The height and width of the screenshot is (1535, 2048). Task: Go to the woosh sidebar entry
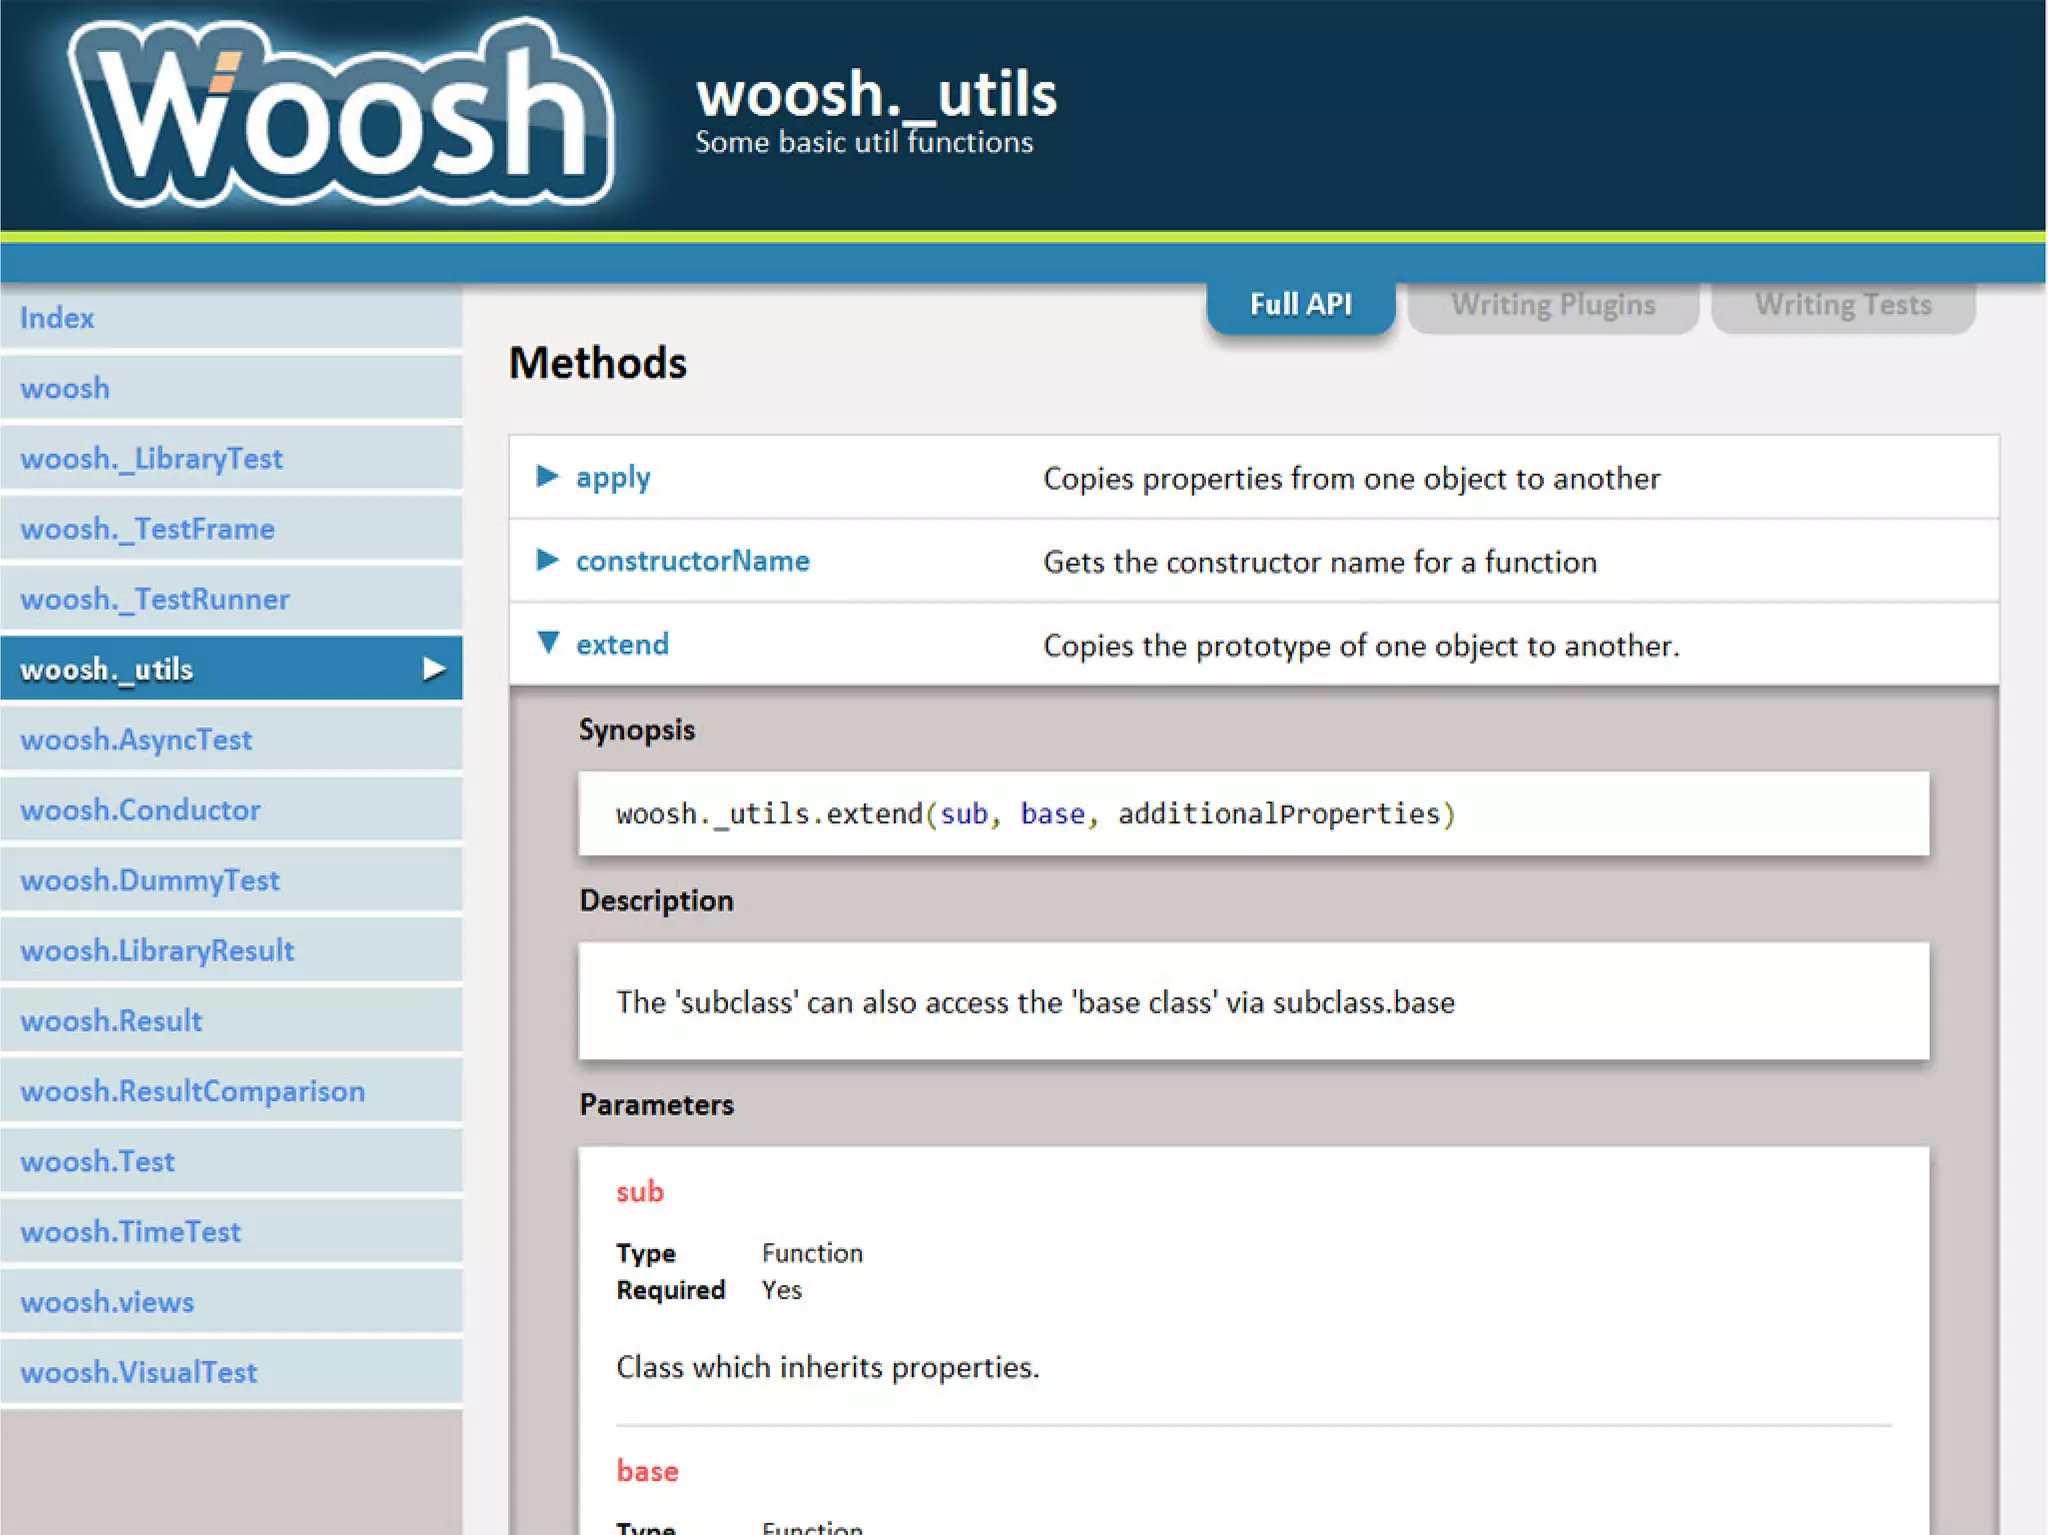[x=231, y=388]
